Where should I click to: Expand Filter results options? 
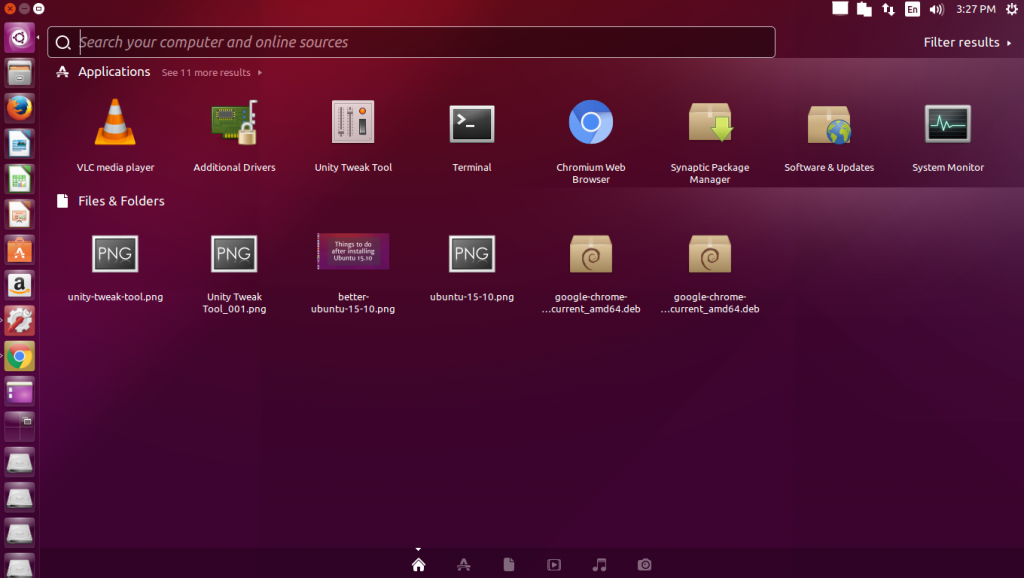963,42
